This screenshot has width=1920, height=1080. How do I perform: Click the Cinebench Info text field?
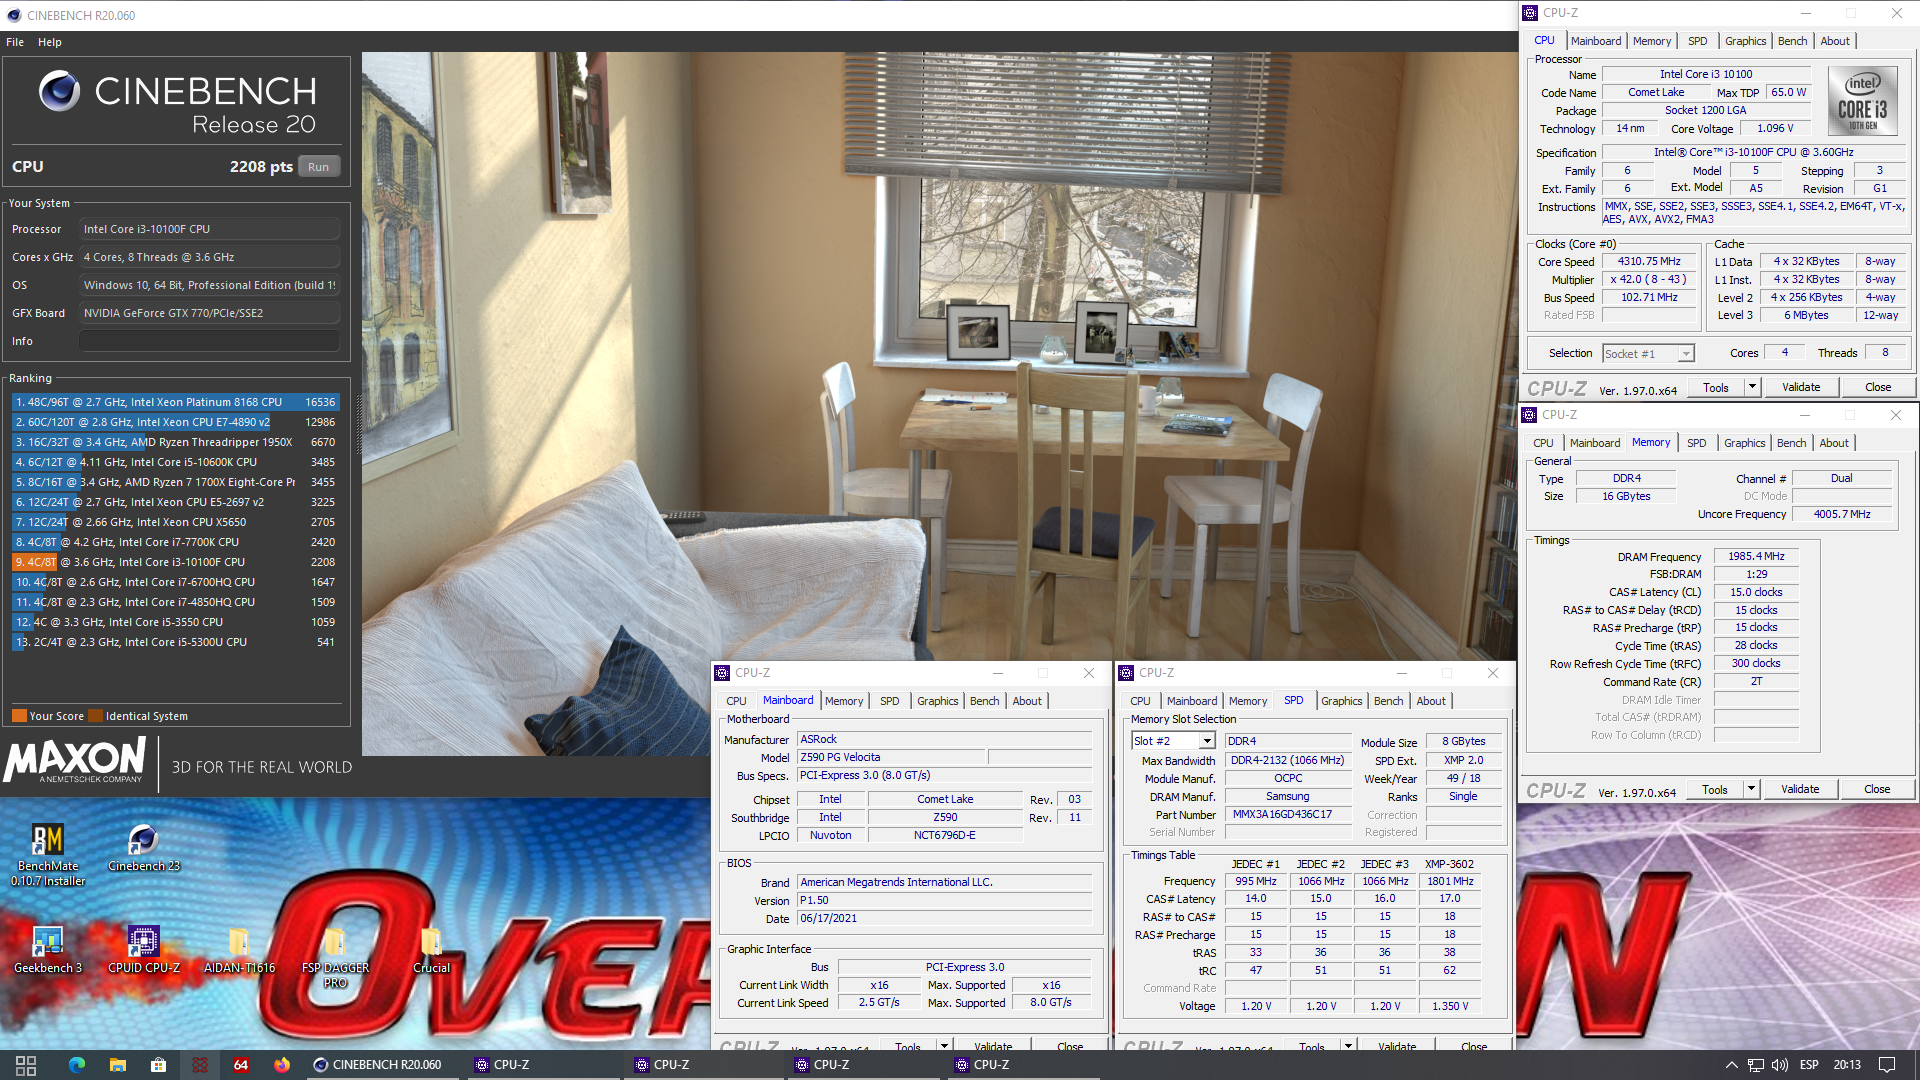tap(209, 341)
